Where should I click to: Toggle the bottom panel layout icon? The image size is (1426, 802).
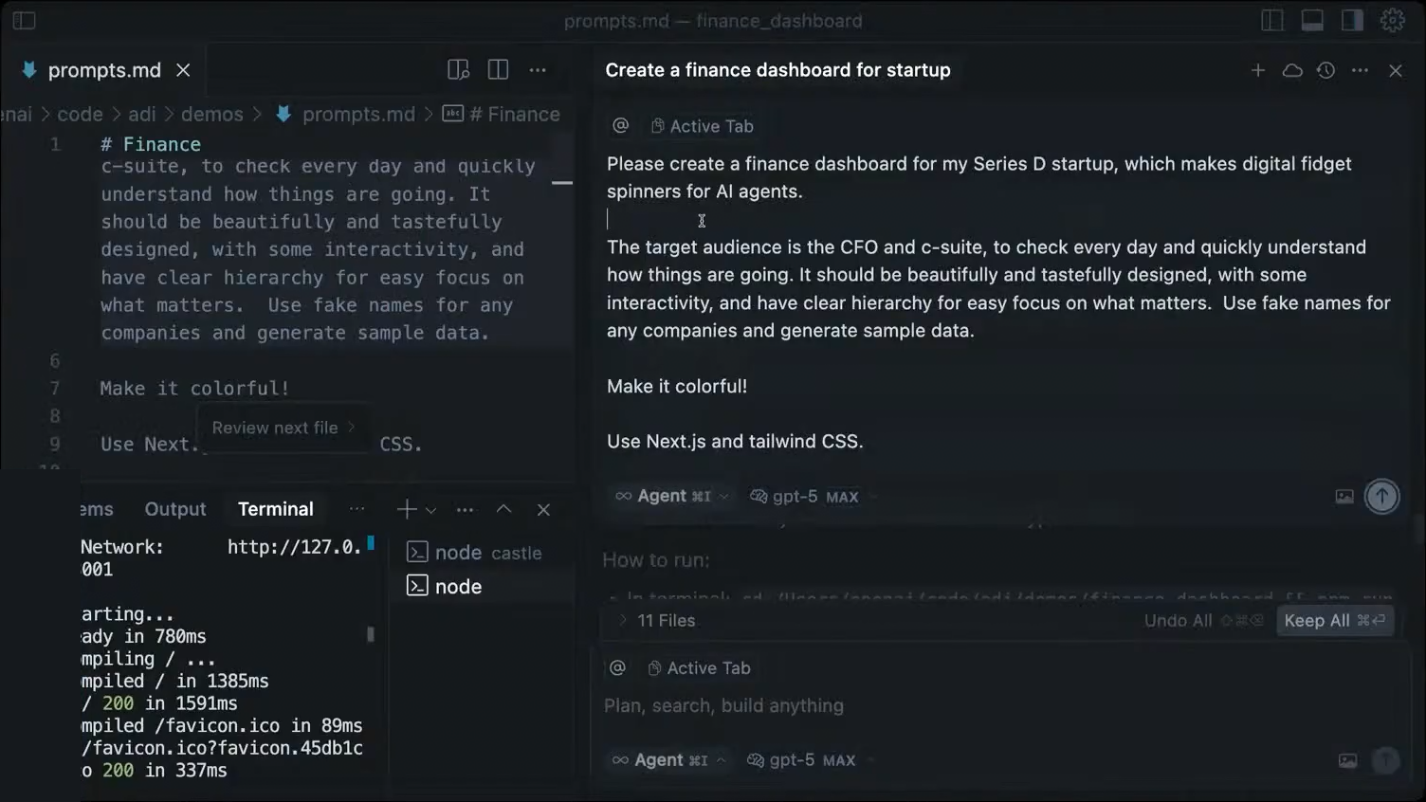[1312, 20]
